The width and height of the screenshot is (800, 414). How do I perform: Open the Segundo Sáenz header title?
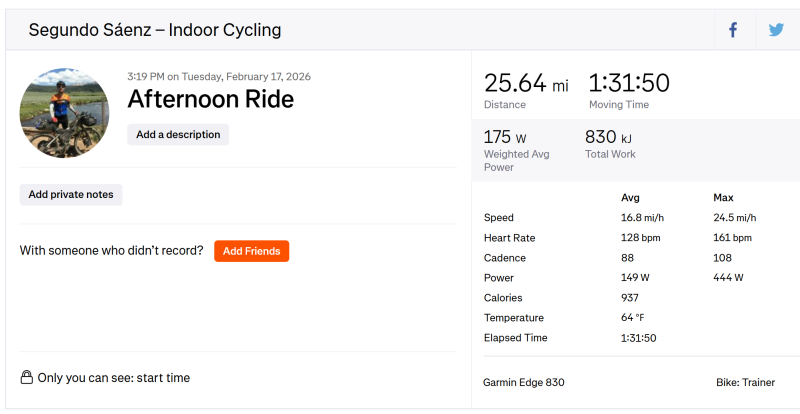point(155,30)
